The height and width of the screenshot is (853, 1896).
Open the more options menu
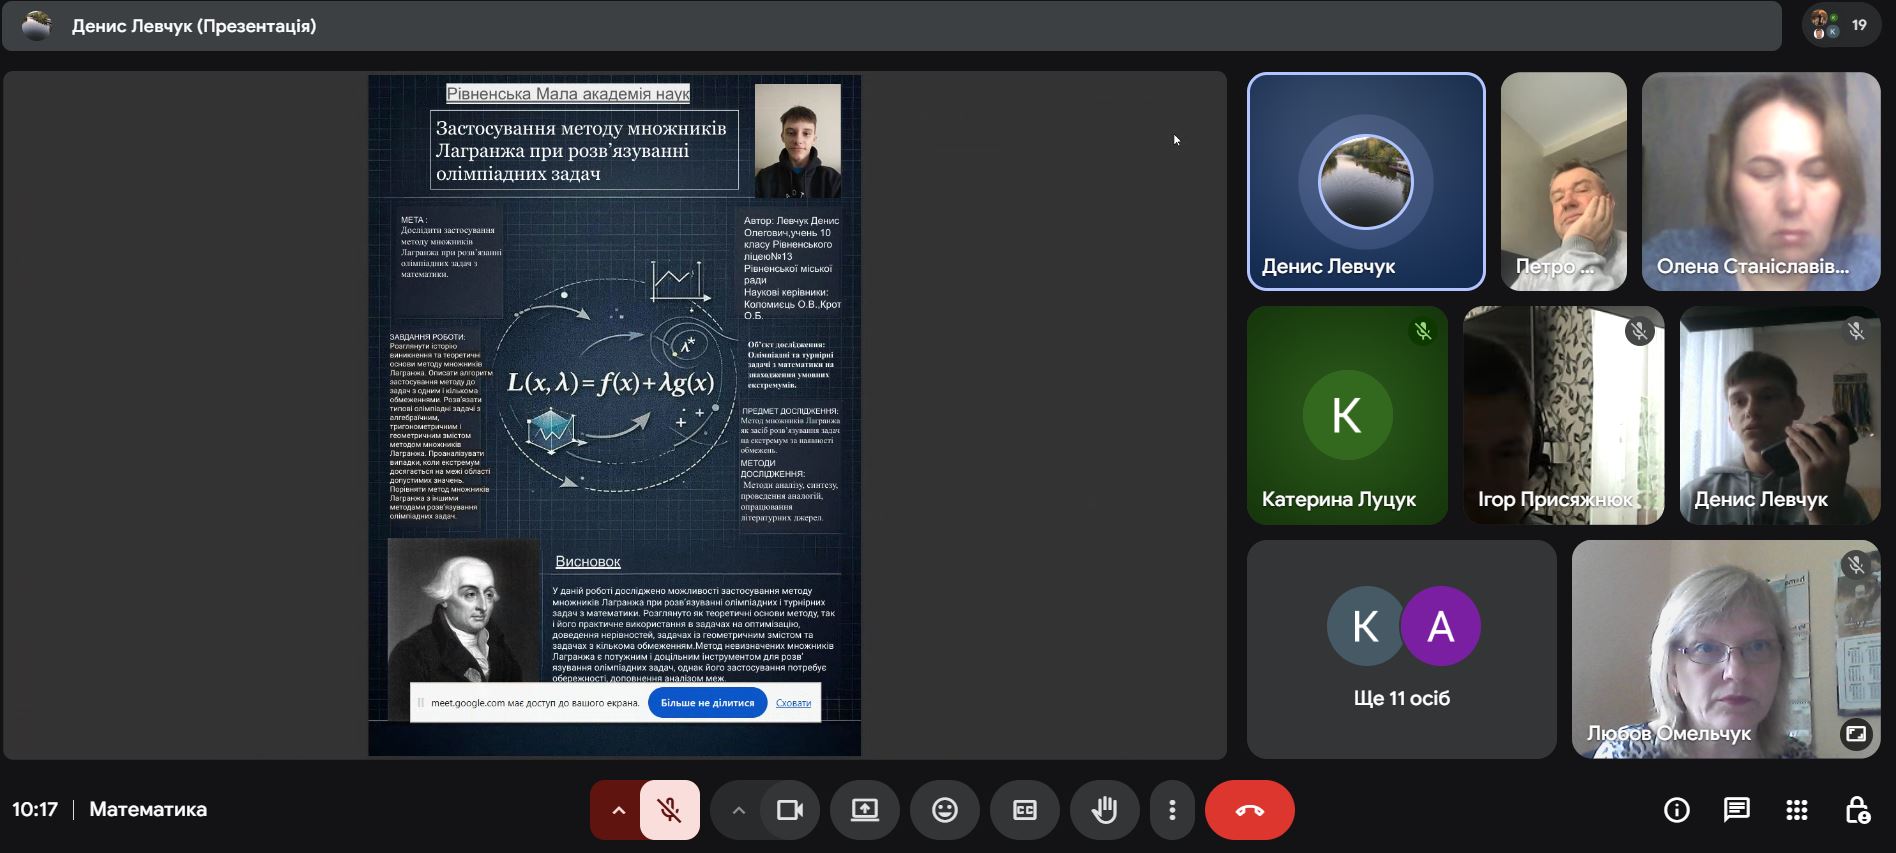click(x=1172, y=810)
